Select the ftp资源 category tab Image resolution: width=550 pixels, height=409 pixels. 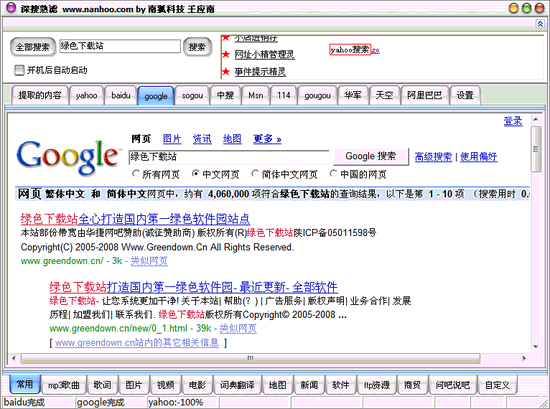pos(377,385)
